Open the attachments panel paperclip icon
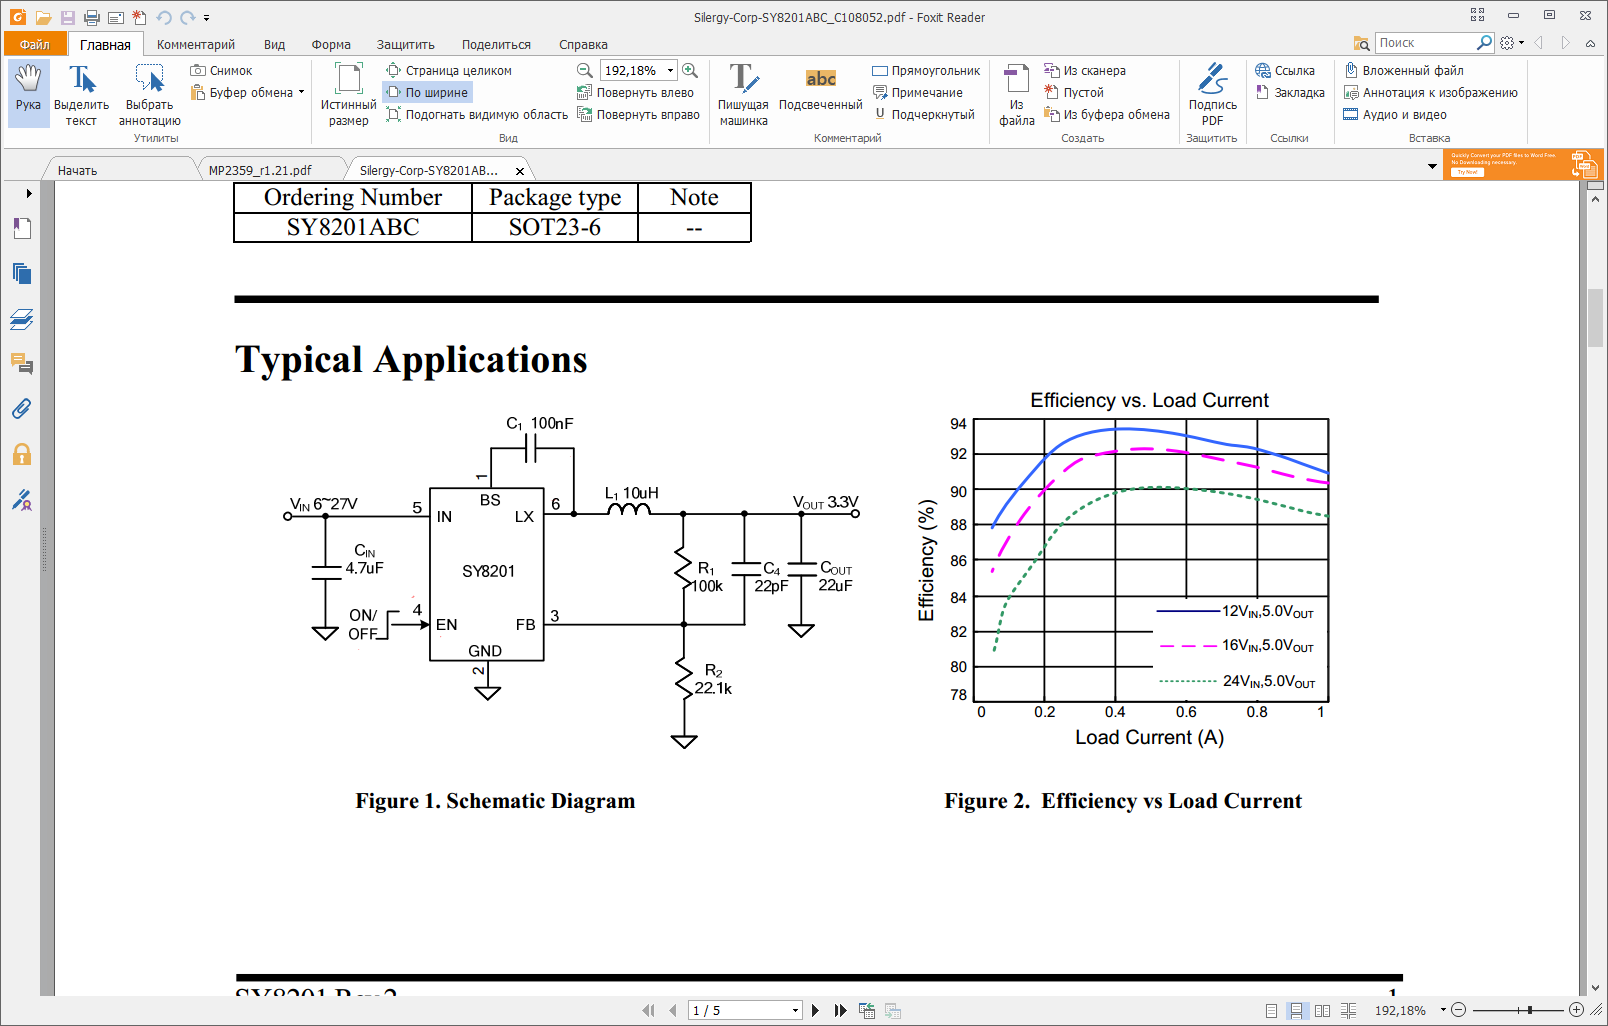The width and height of the screenshot is (1608, 1026). click(x=21, y=409)
